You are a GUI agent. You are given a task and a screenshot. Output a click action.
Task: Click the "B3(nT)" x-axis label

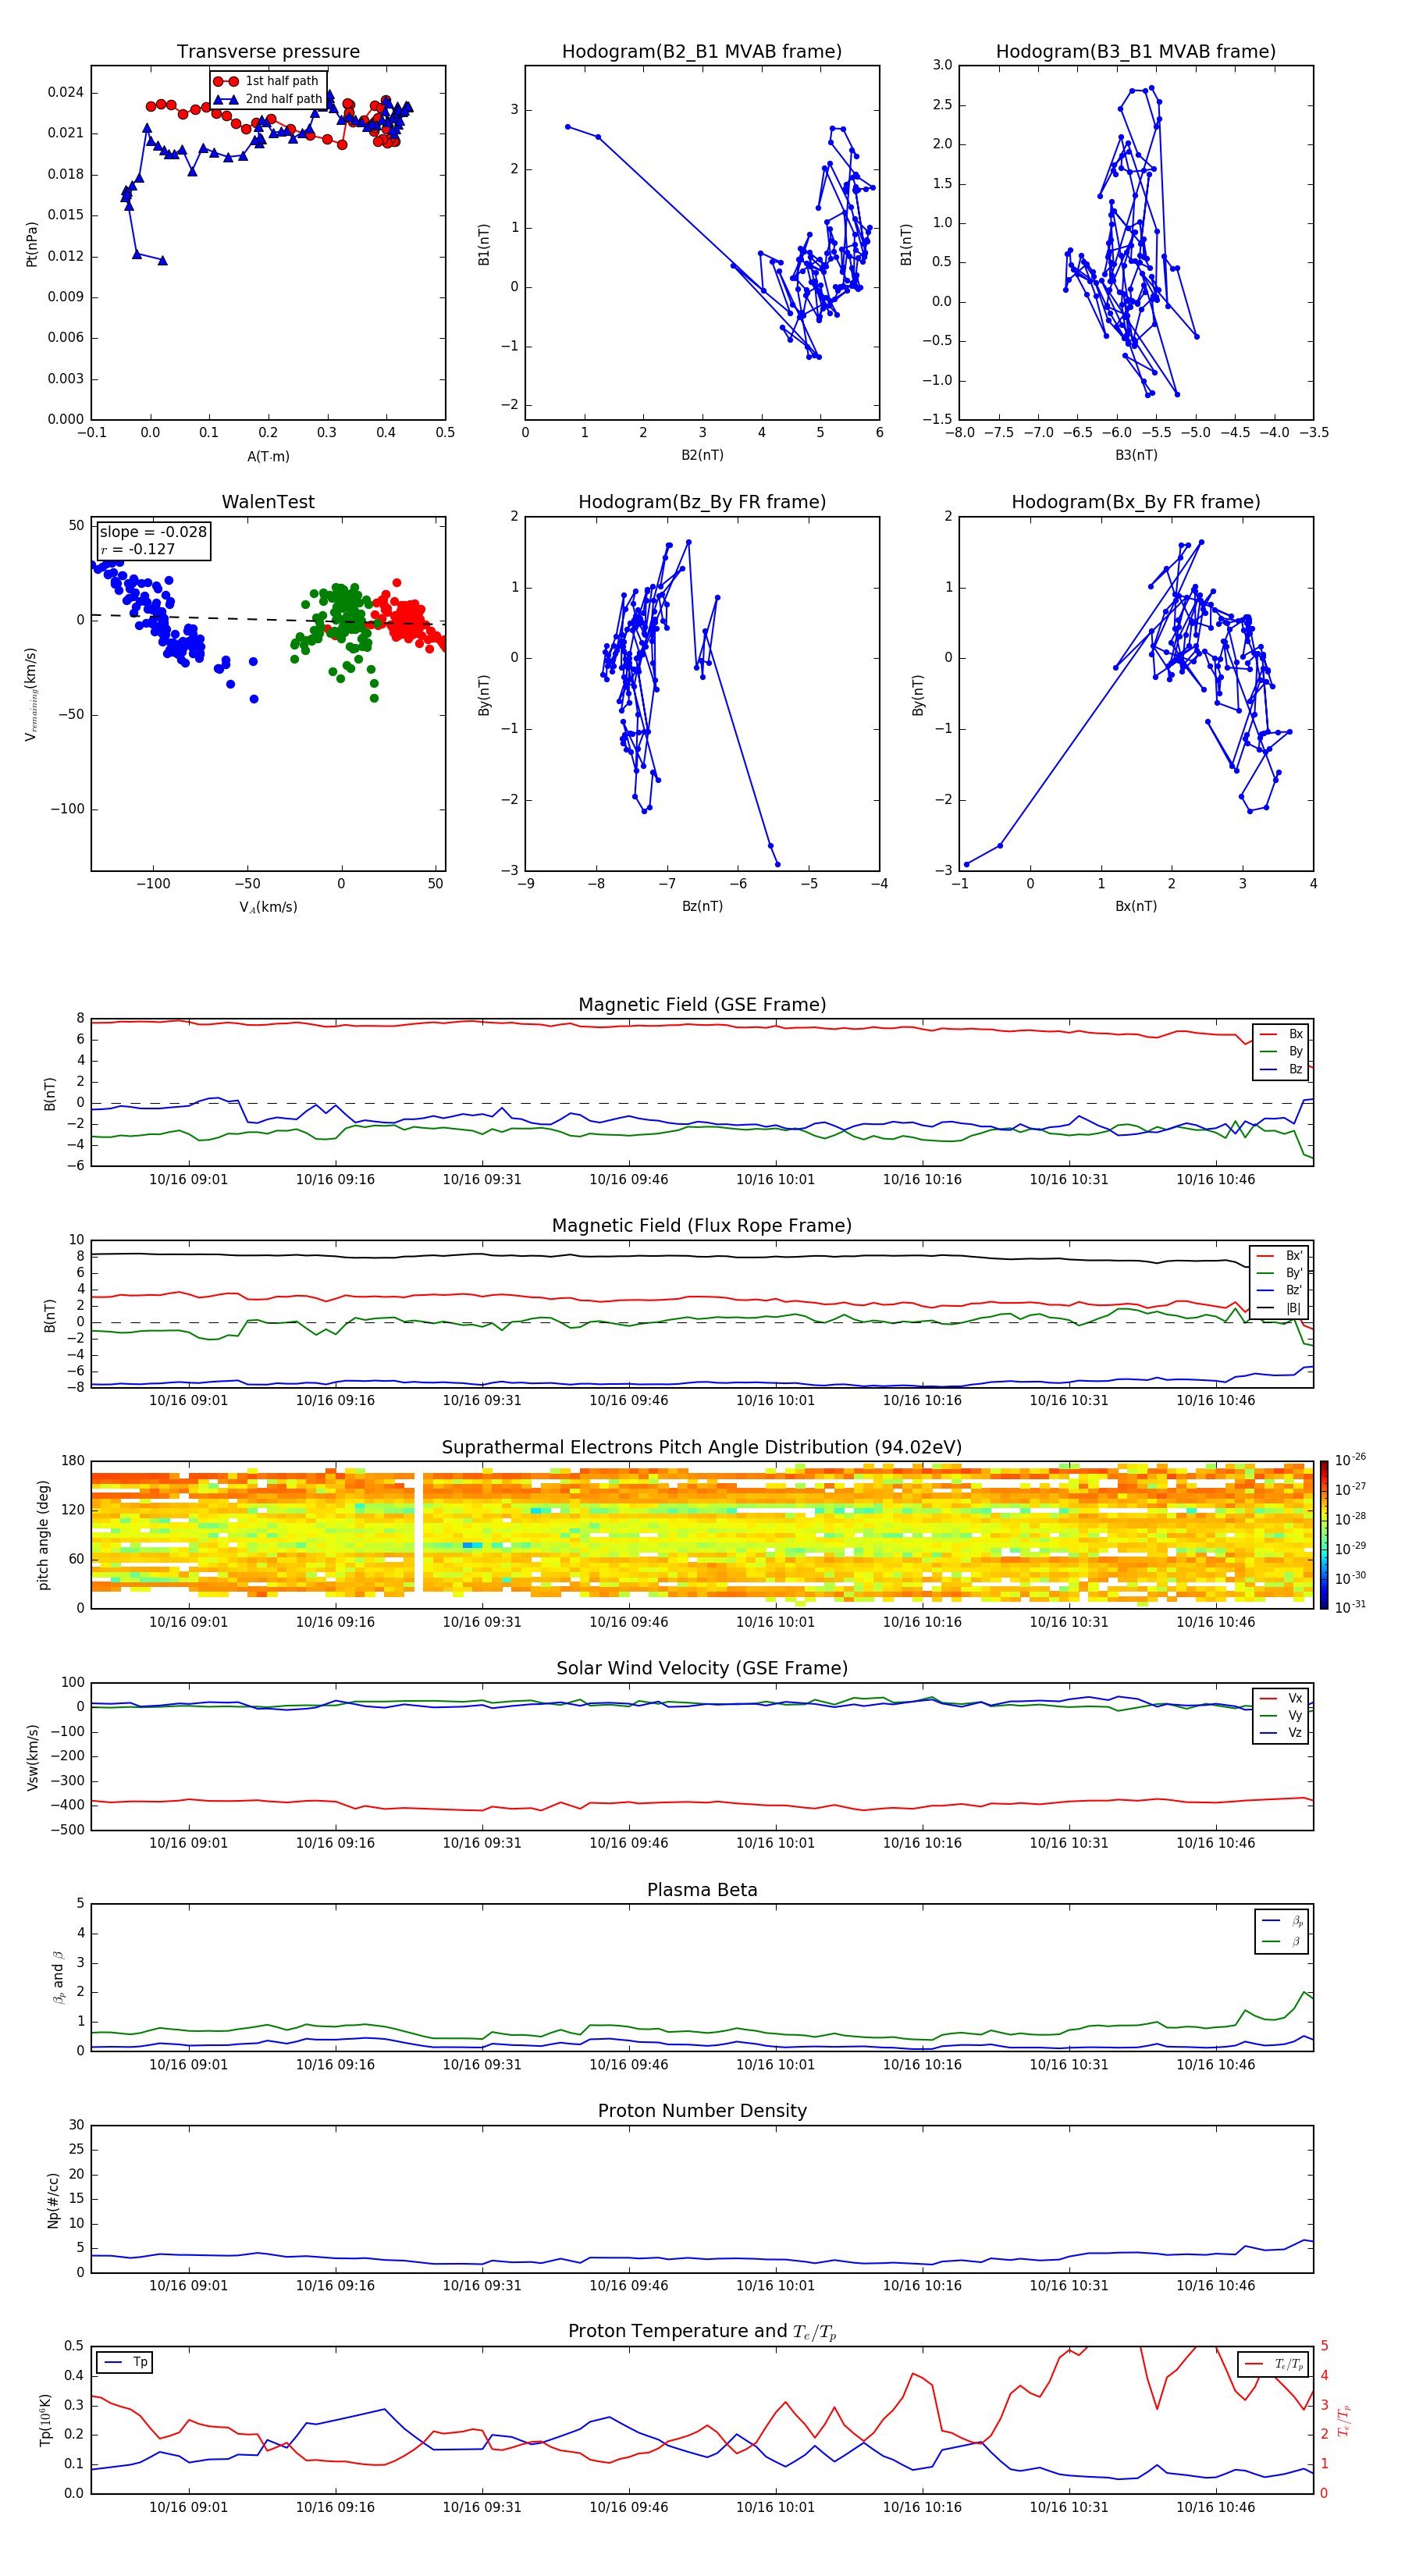(1136, 455)
